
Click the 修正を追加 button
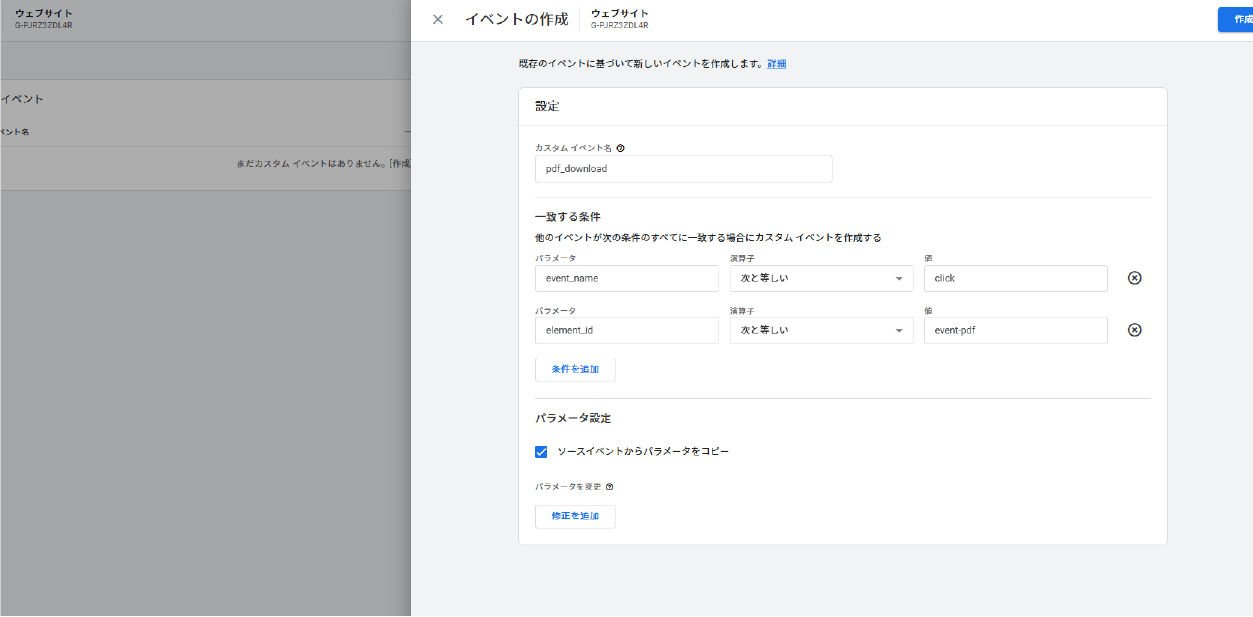click(x=575, y=516)
